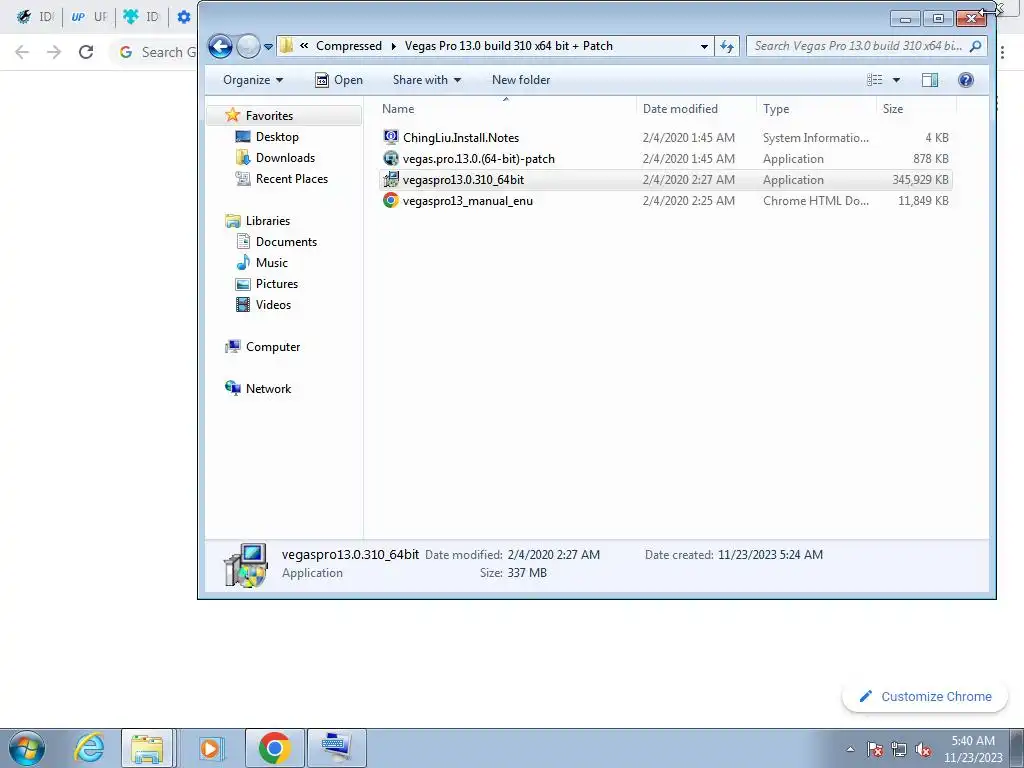Sort files by Date modified column

[x=696, y=108]
